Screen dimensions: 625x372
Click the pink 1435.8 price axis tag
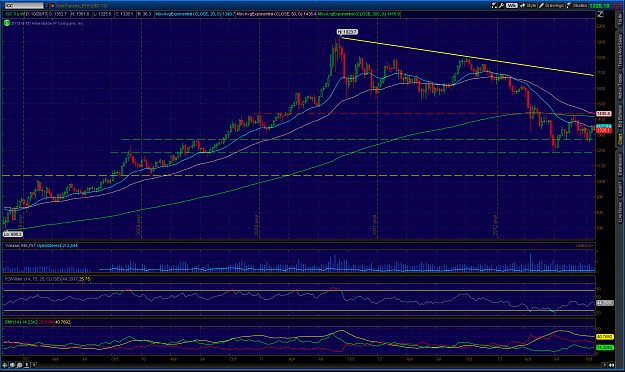[x=603, y=114]
